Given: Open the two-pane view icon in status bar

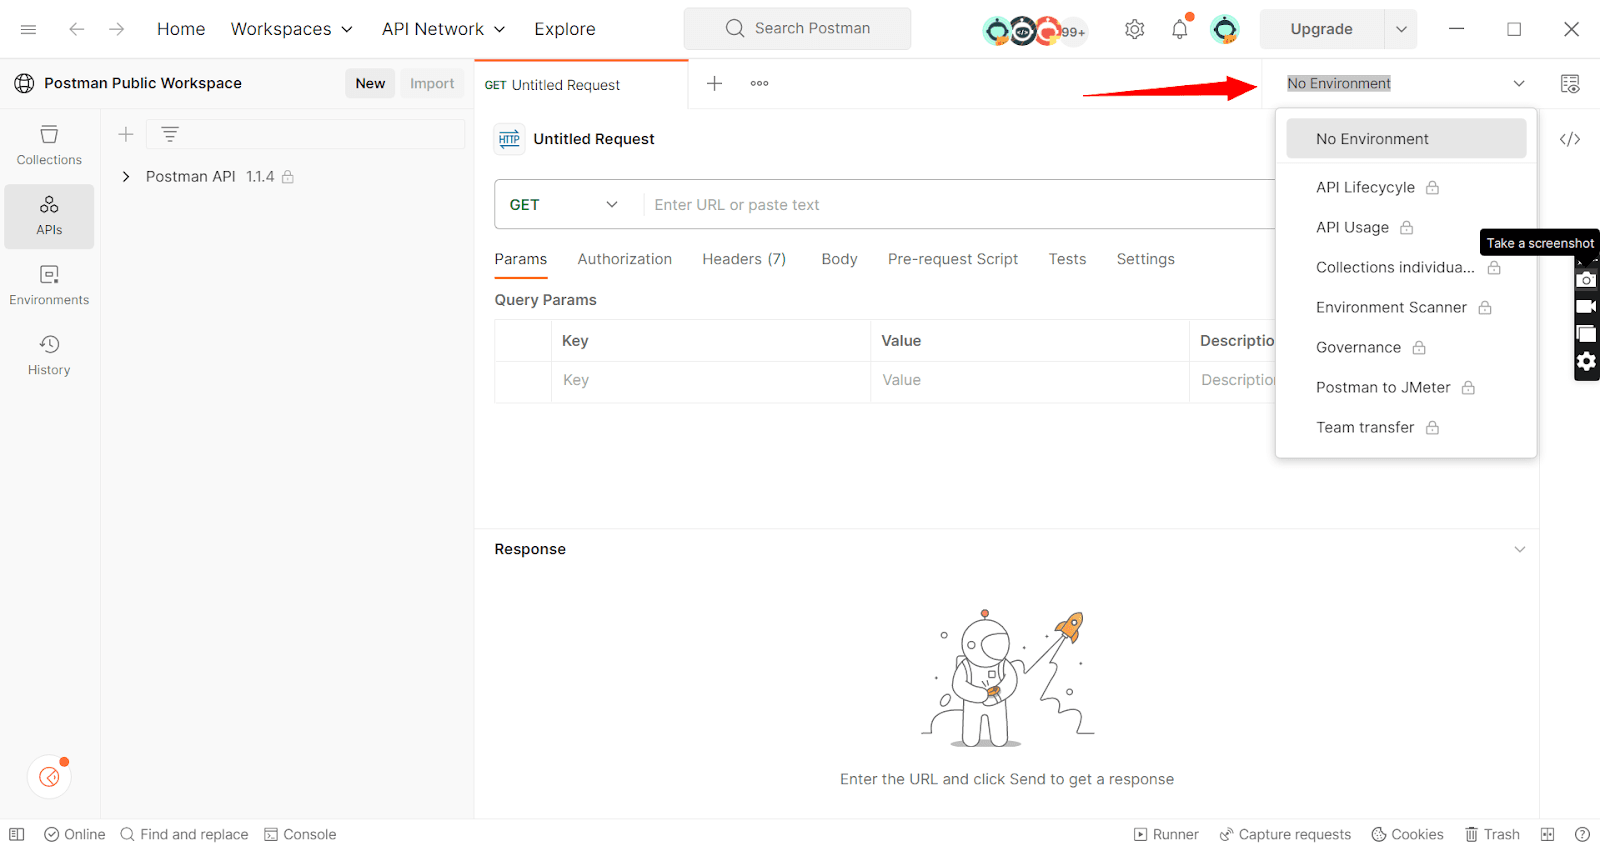Looking at the screenshot, I should click(x=1548, y=834).
